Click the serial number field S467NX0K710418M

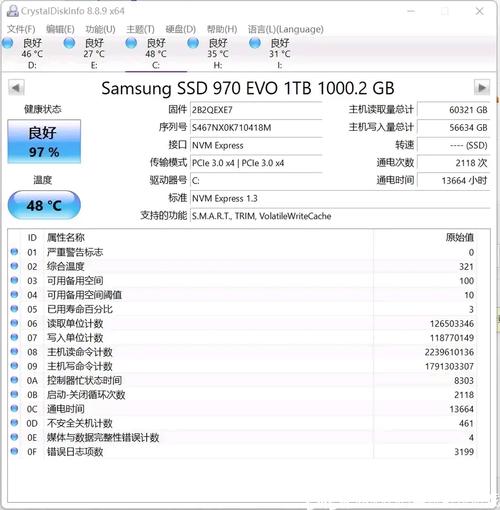pyautogui.click(x=256, y=127)
